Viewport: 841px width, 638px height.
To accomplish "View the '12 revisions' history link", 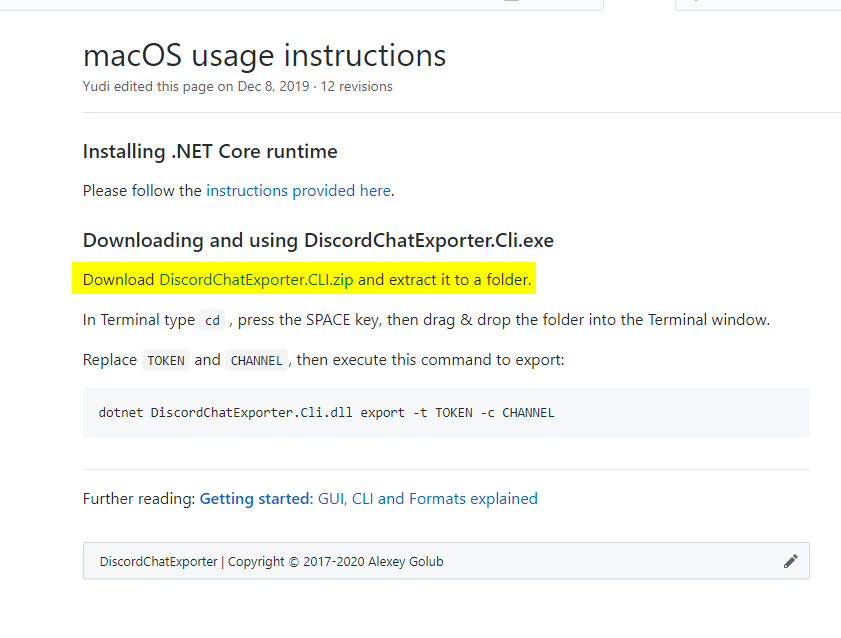I will (x=356, y=86).
